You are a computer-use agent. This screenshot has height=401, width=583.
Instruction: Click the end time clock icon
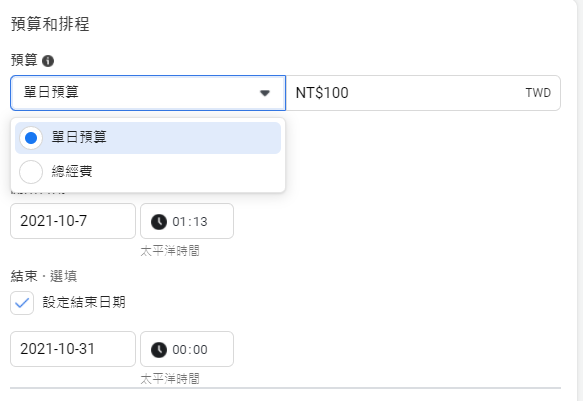pos(159,350)
